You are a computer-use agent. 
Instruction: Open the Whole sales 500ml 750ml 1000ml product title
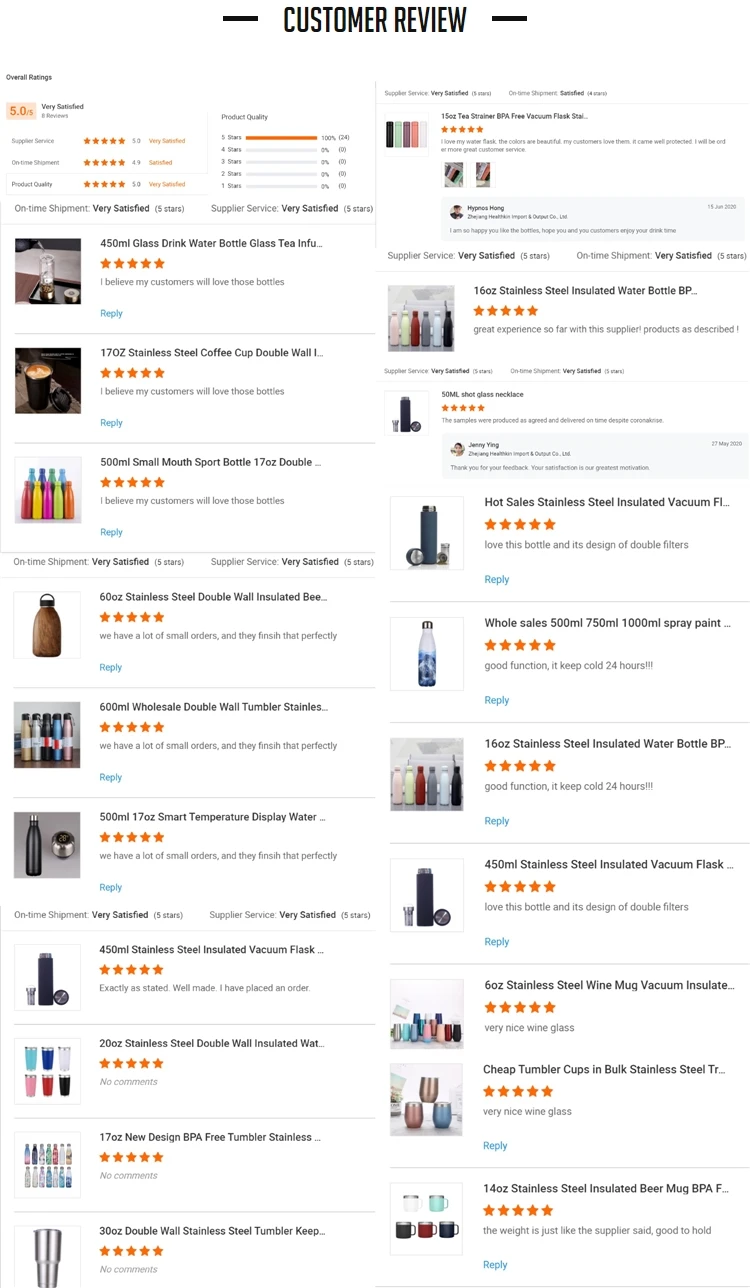tap(607, 623)
